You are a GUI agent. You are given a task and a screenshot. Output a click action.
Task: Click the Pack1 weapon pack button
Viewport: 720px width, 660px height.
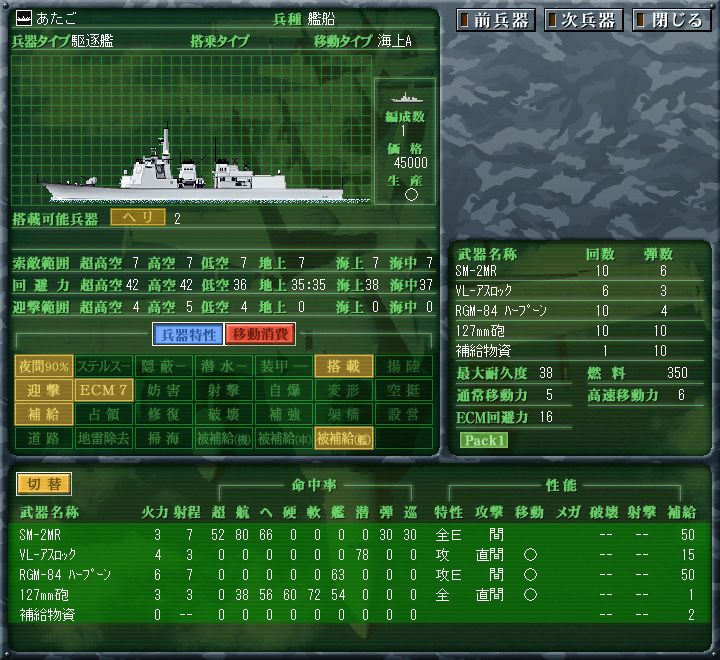[484, 440]
